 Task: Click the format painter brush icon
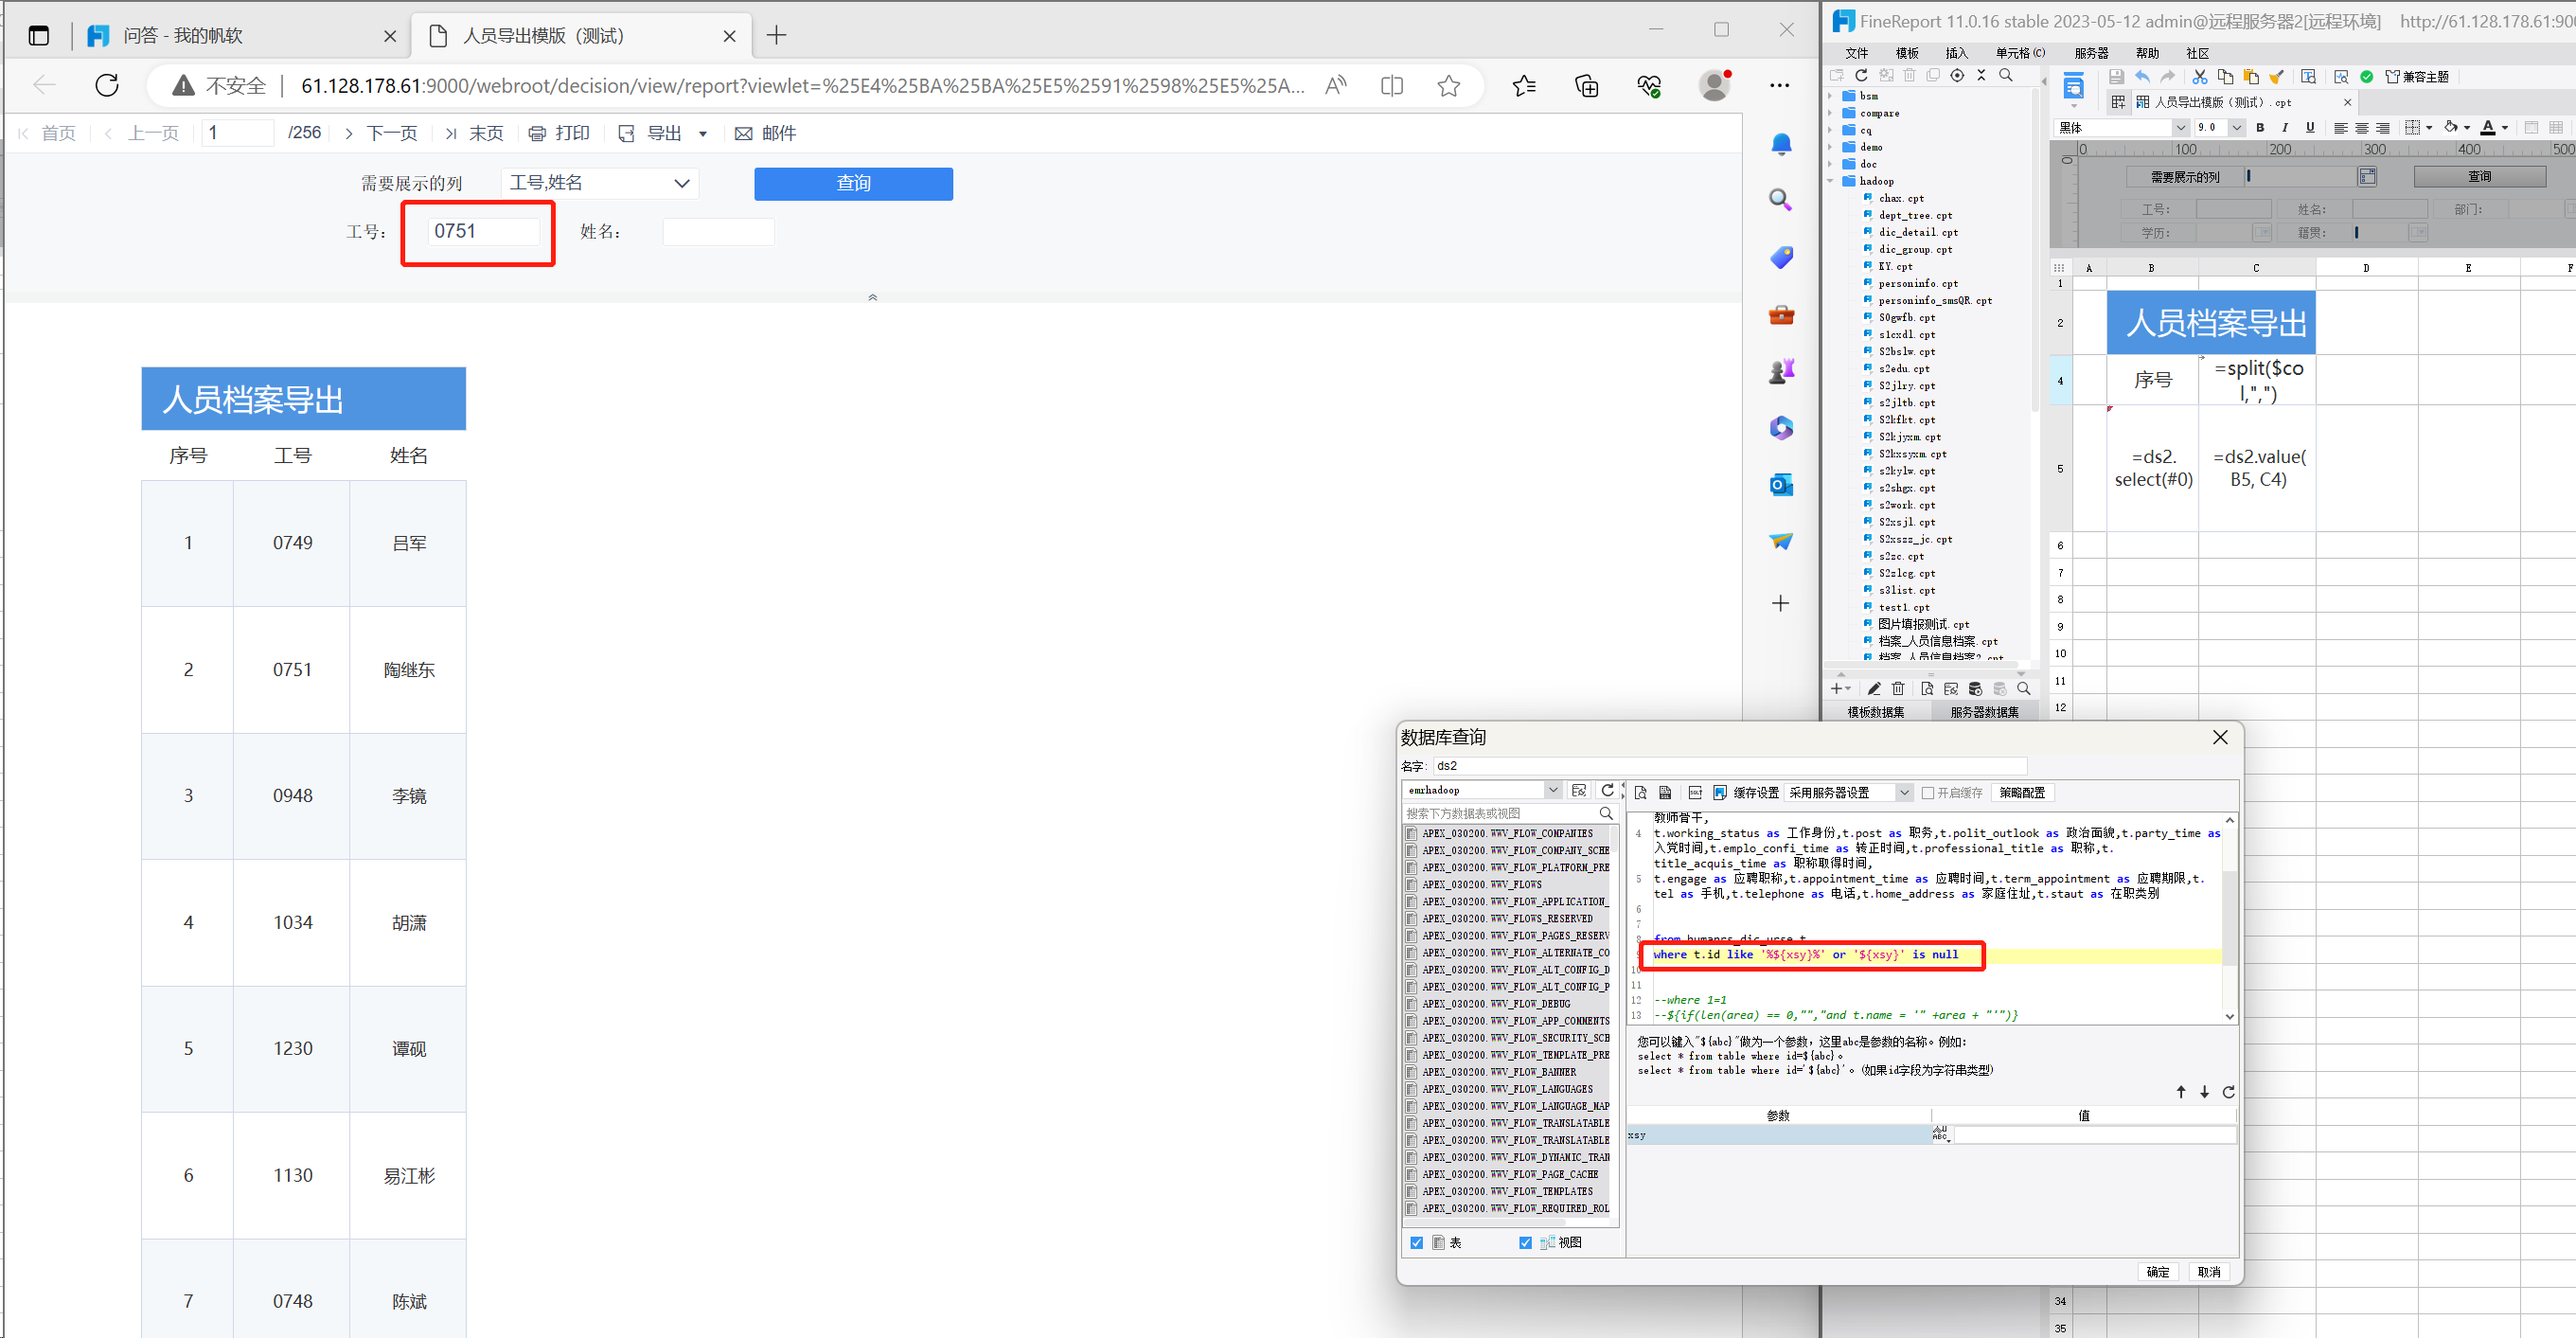click(x=2276, y=77)
